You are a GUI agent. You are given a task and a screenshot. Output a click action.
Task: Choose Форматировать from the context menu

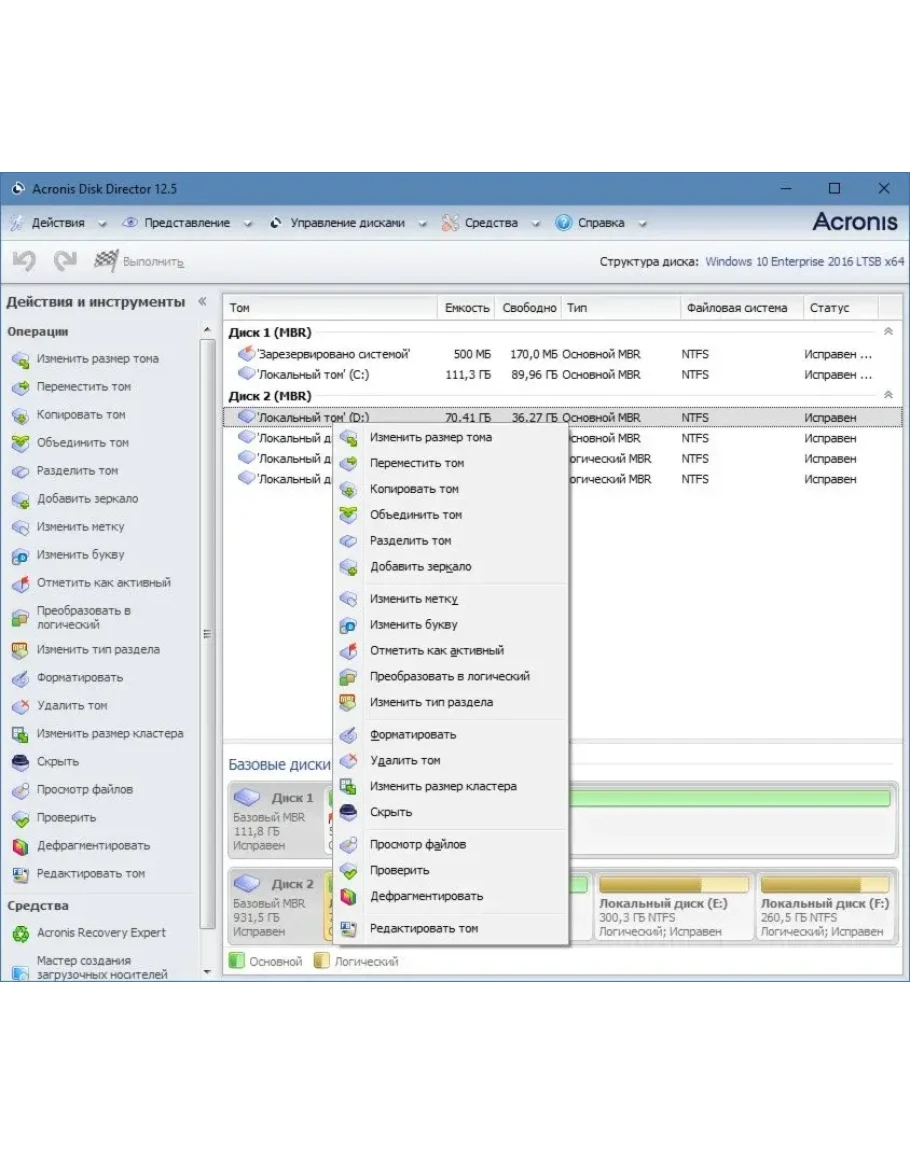412,735
